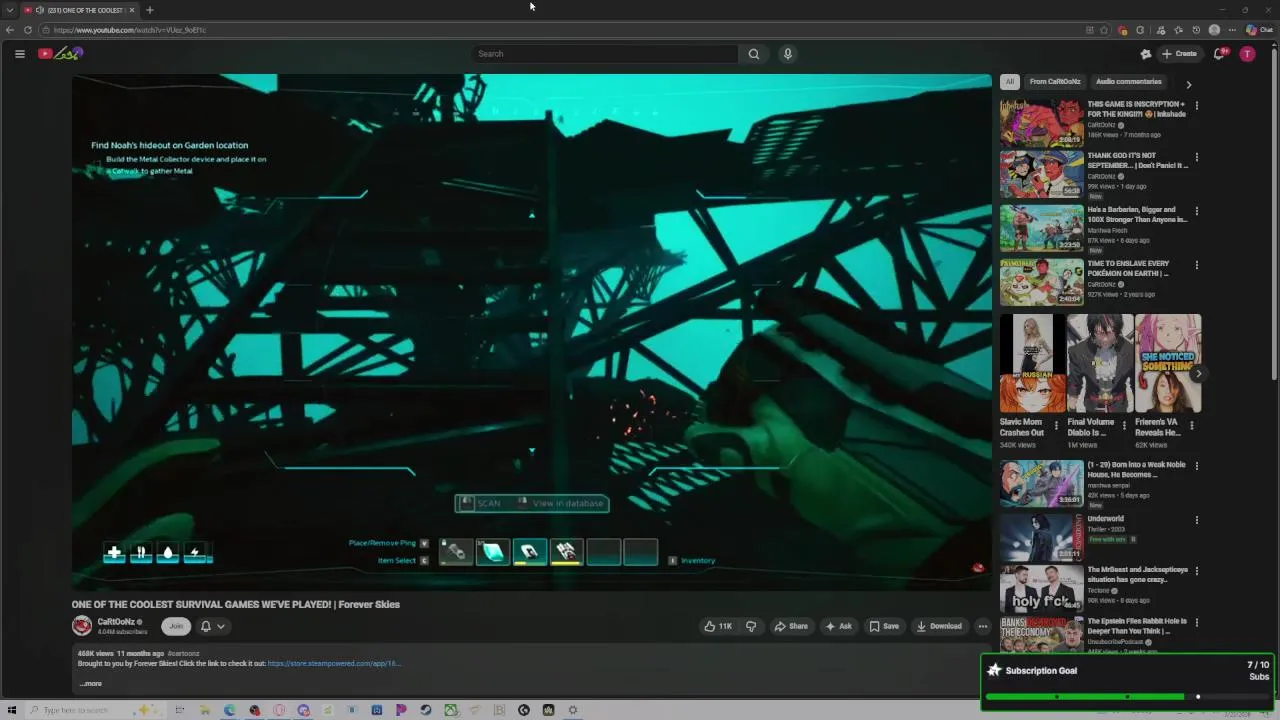Click the Forever Skies video player
The height and width of the screenshot is (720, 1280).
coord(531,332)
